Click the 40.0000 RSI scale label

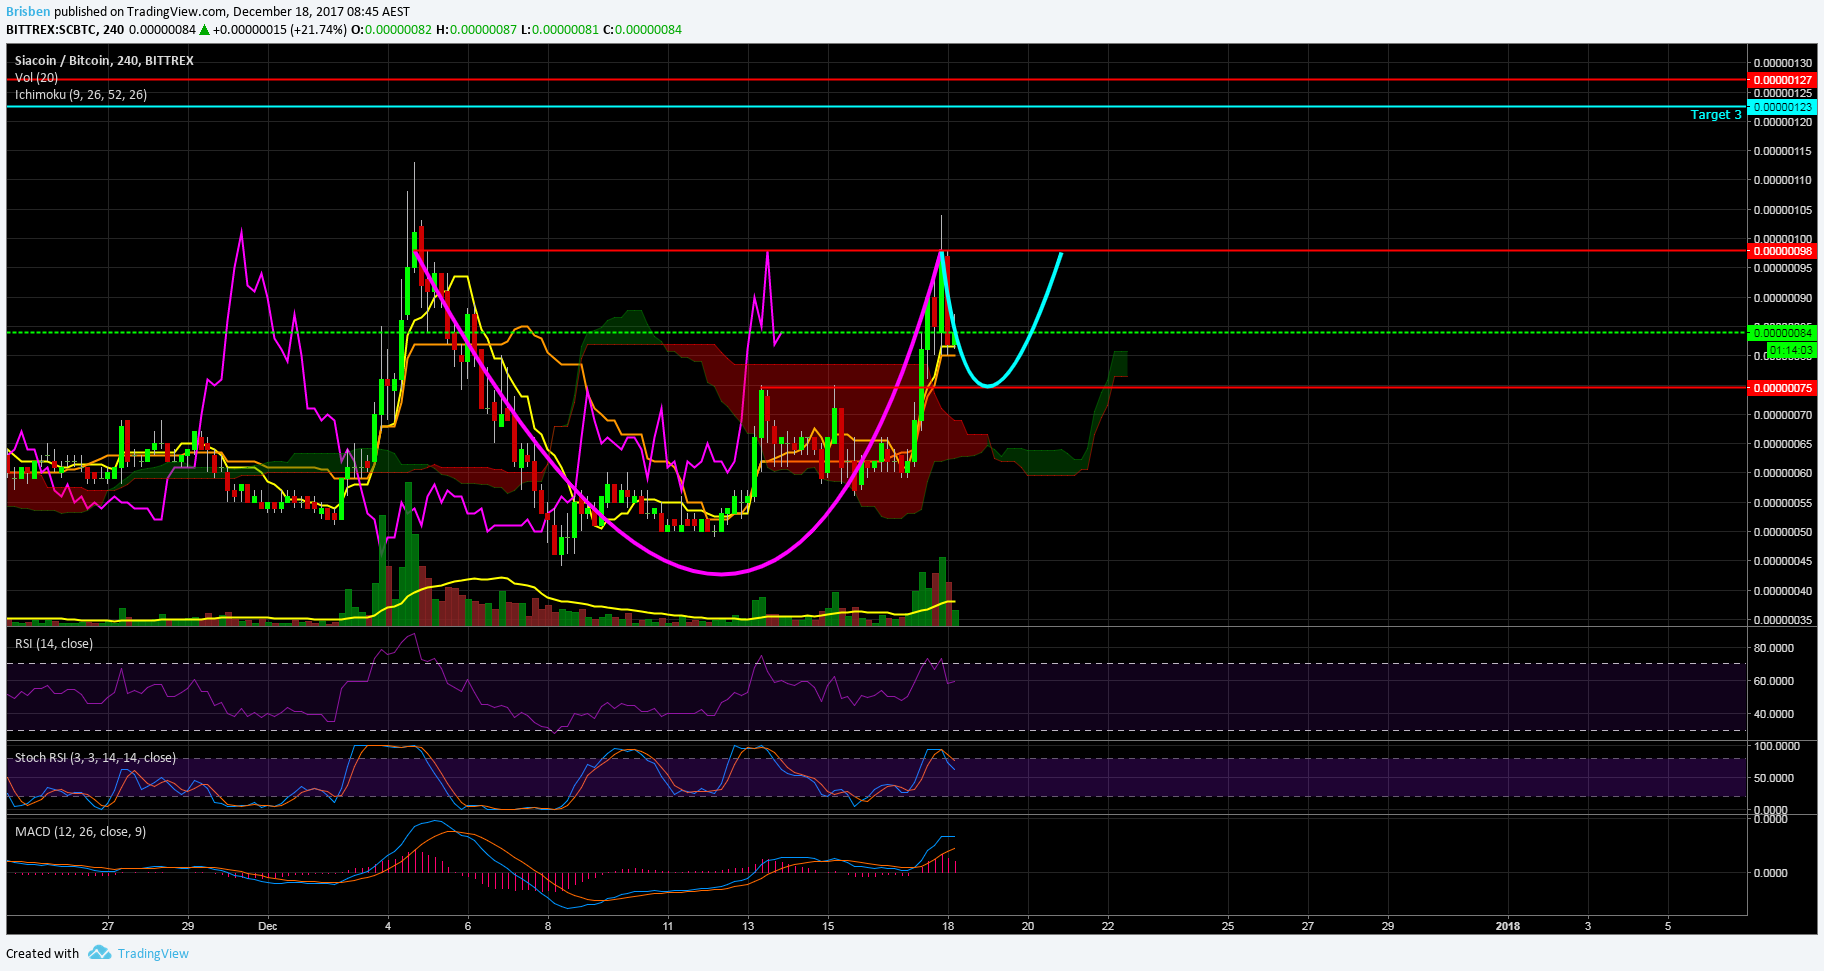[1774, 714]
